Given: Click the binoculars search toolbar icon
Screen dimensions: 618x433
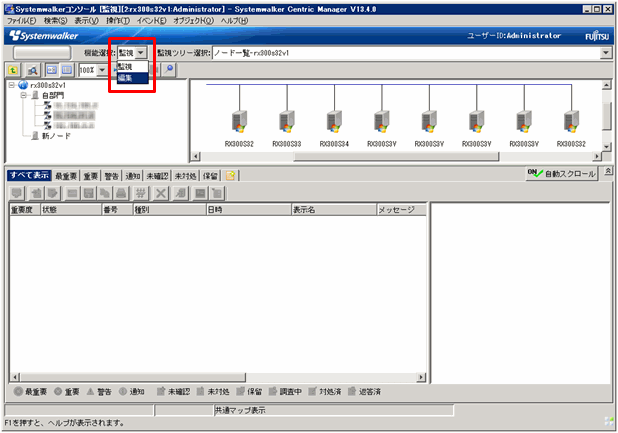Looking at the screenshot, I should point(32,70).
